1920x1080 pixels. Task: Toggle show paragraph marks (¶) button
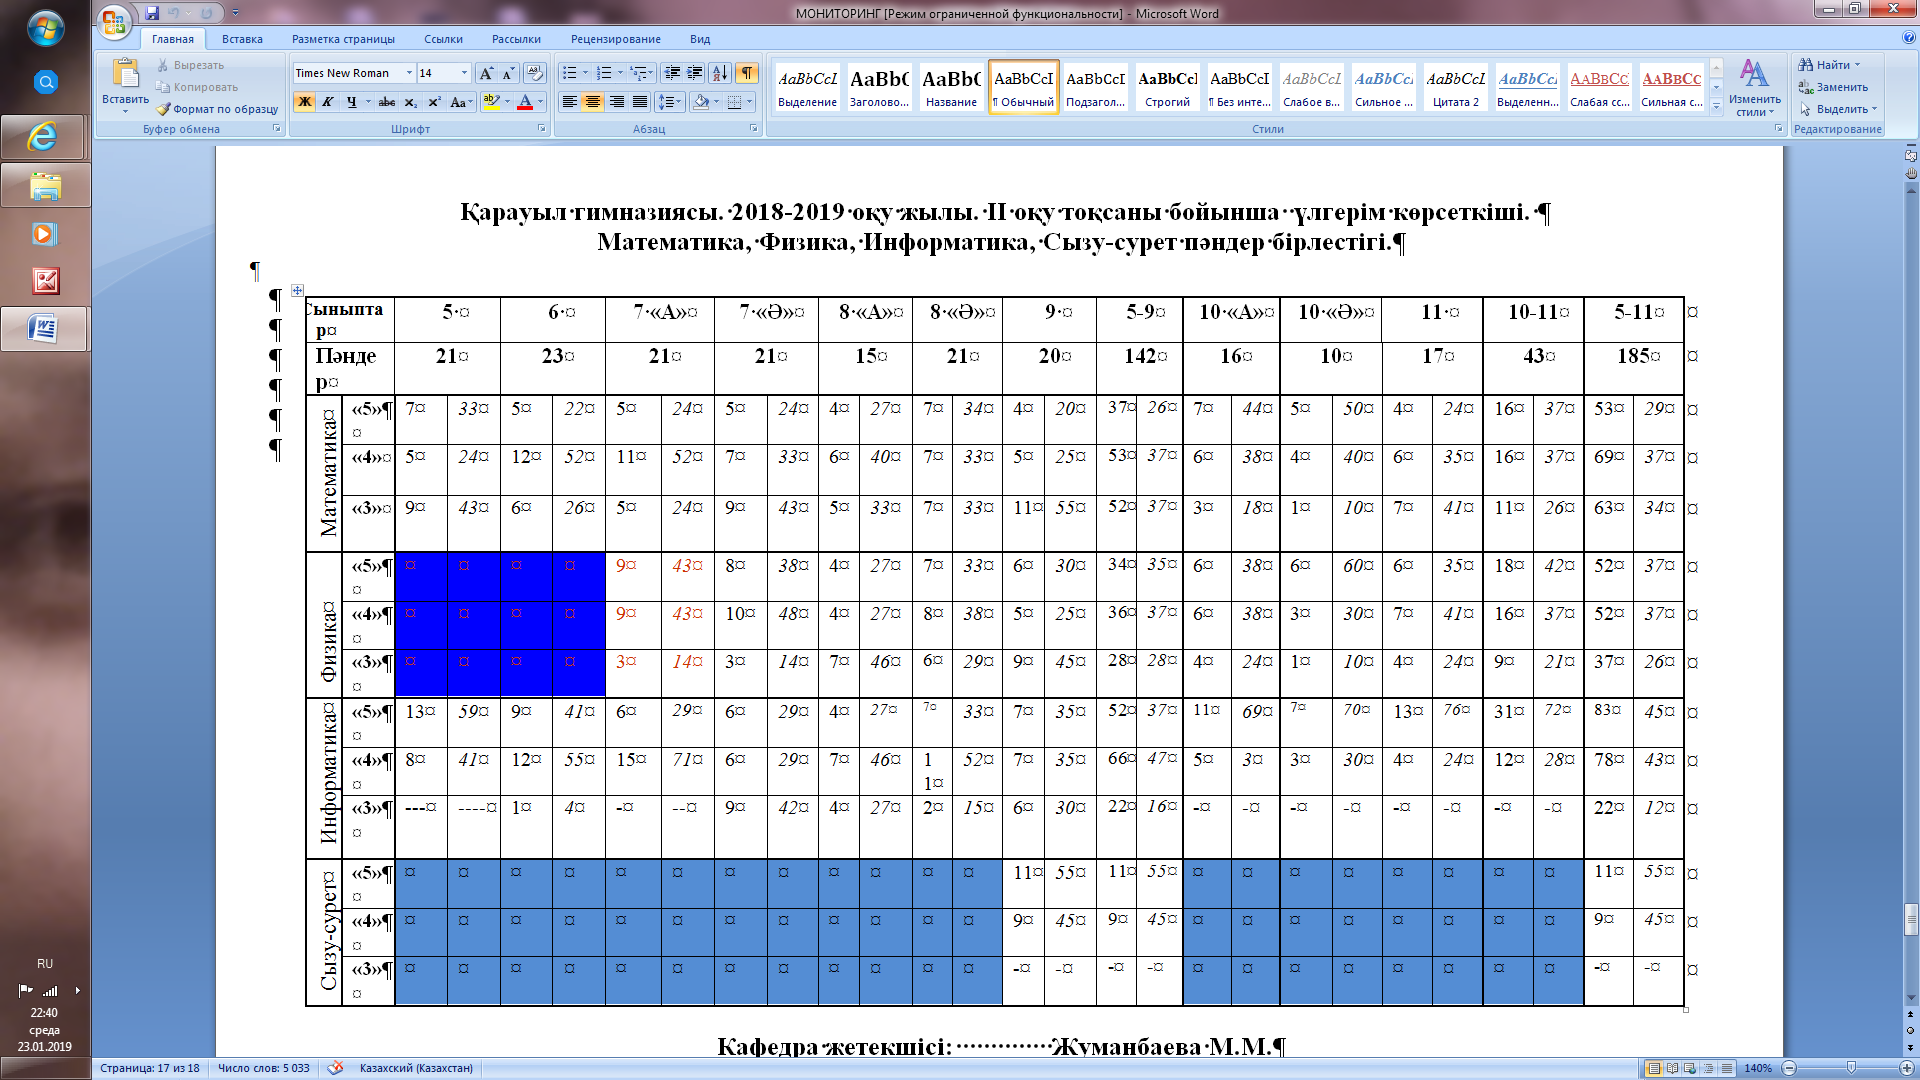(747, 73)
